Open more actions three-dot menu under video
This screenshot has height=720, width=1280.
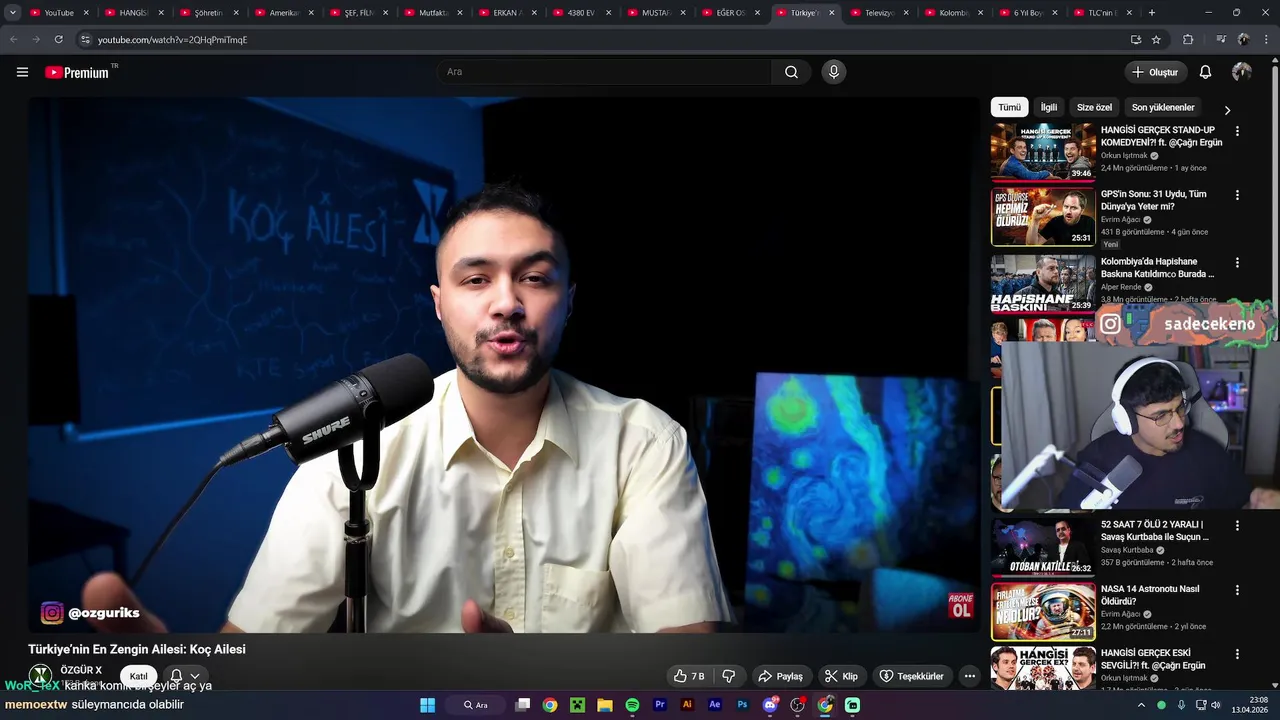coord(969,676)
